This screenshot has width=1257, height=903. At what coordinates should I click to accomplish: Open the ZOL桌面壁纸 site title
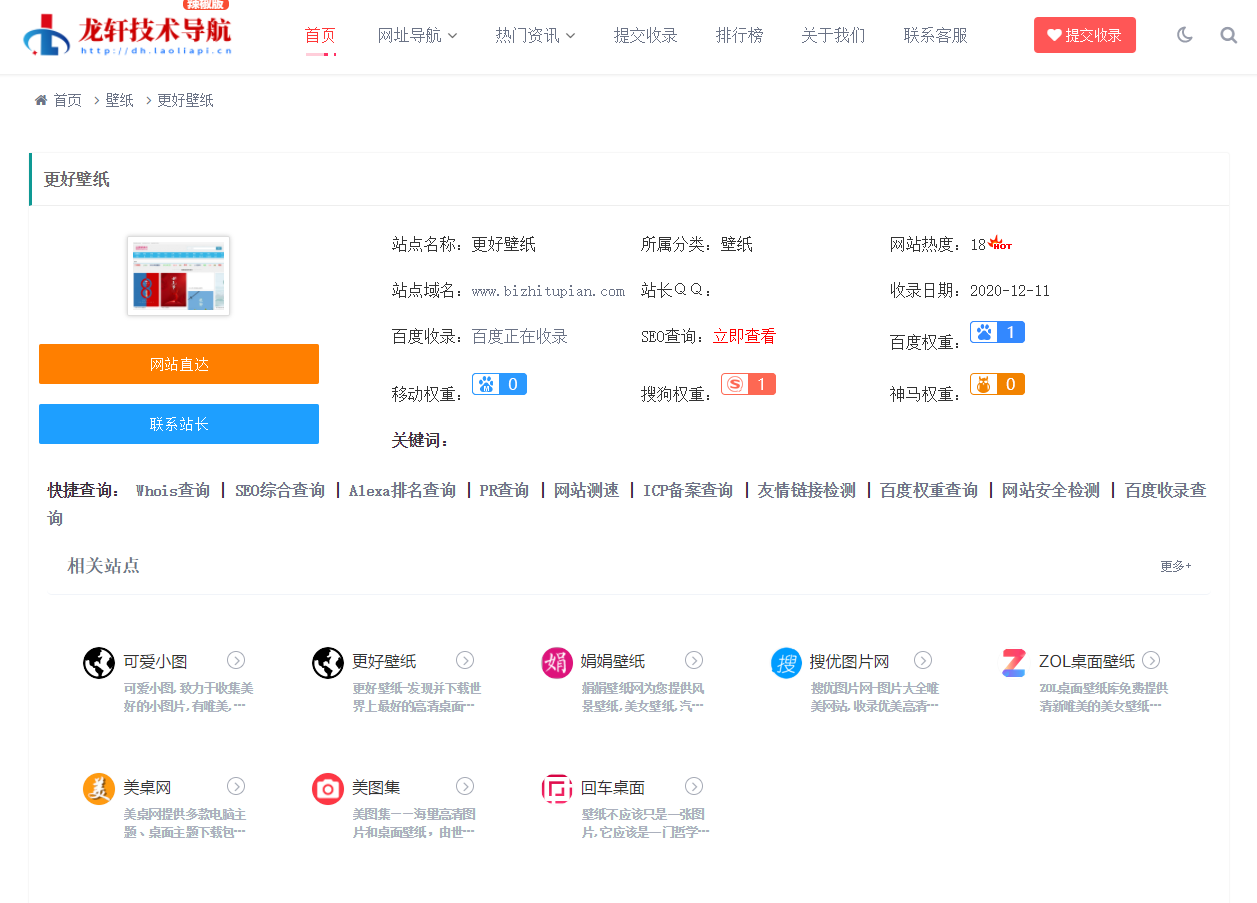click(1087, 661)
